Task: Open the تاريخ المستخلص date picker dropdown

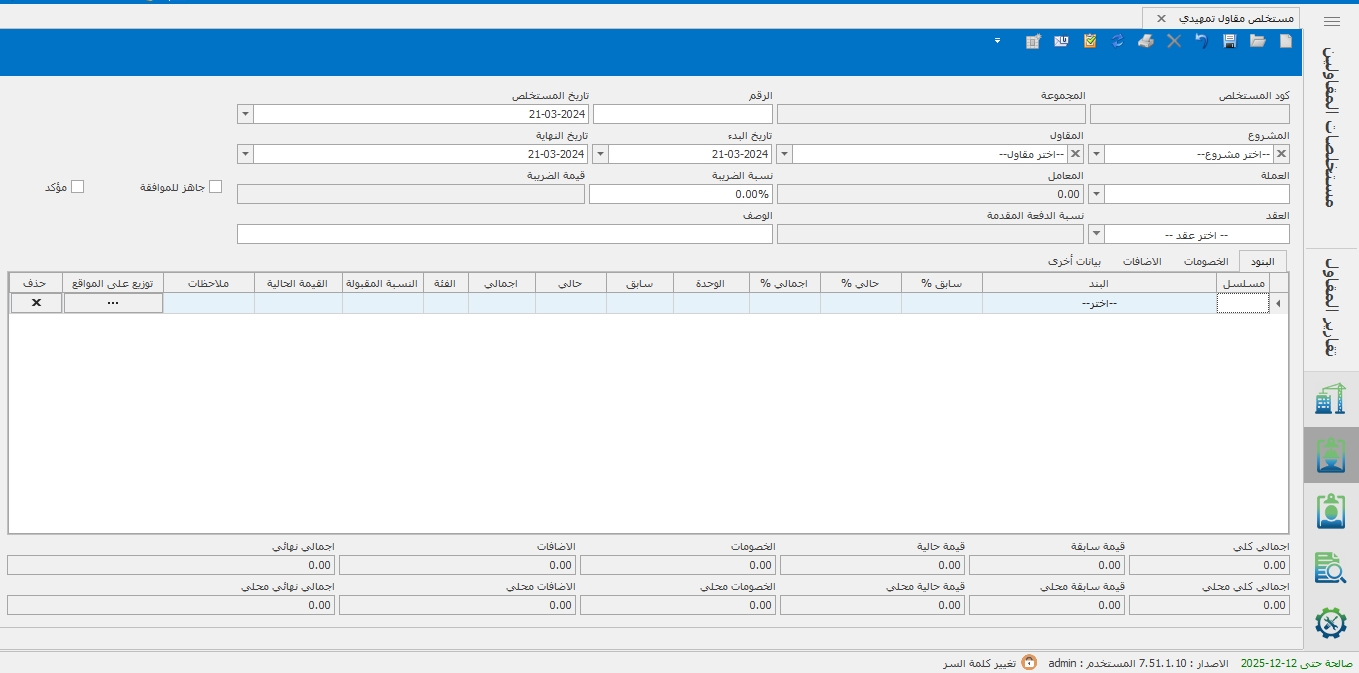Action: (x=245, y=114)
